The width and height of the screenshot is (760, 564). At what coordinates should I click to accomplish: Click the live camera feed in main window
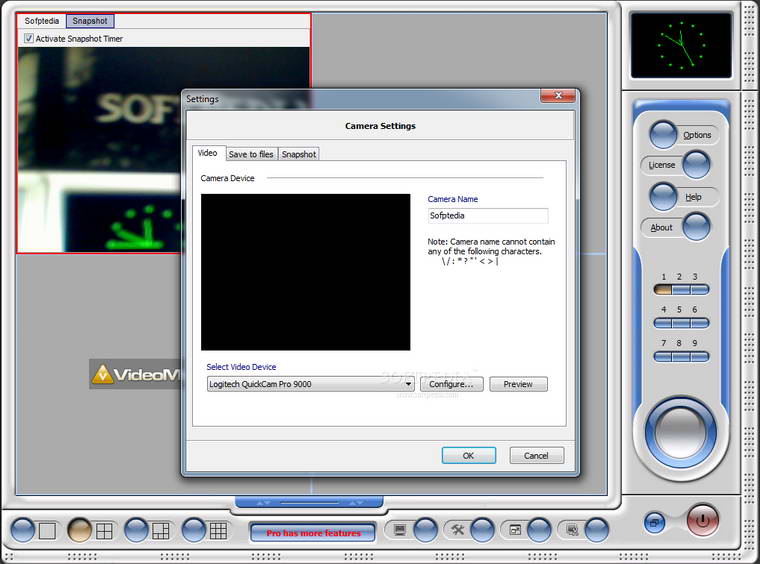point(99,150)
